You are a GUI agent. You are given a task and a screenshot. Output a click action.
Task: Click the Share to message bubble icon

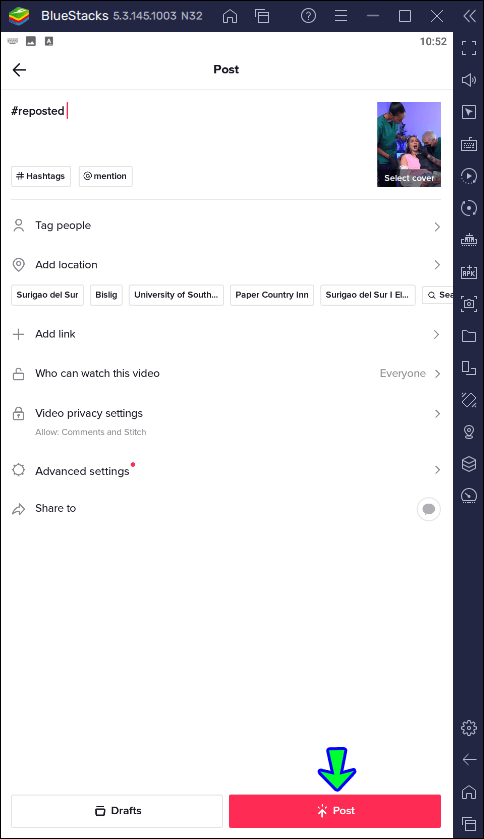coord(429,509)
